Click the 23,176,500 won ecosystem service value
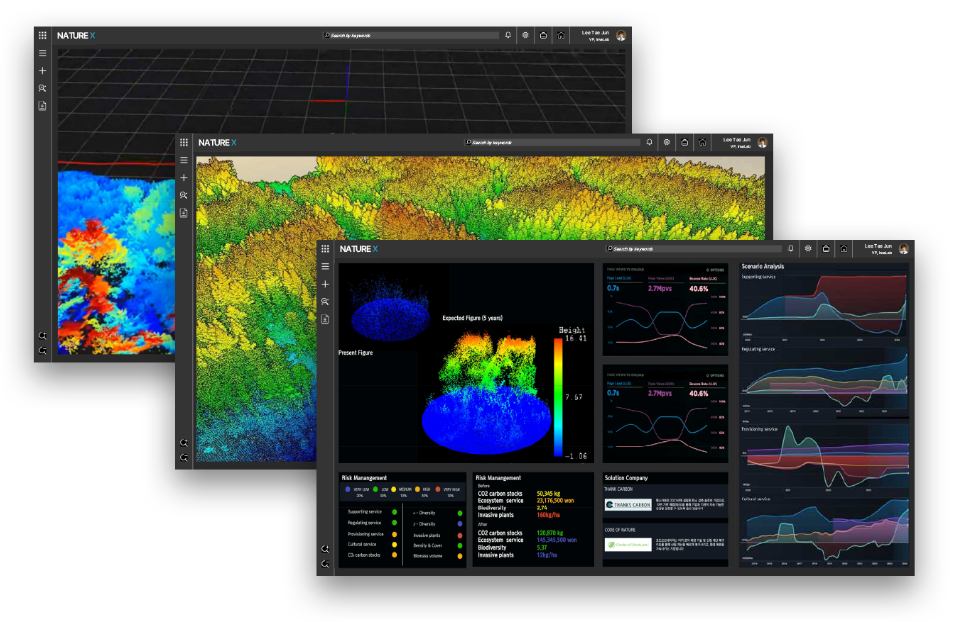 (x=555, y=500)
